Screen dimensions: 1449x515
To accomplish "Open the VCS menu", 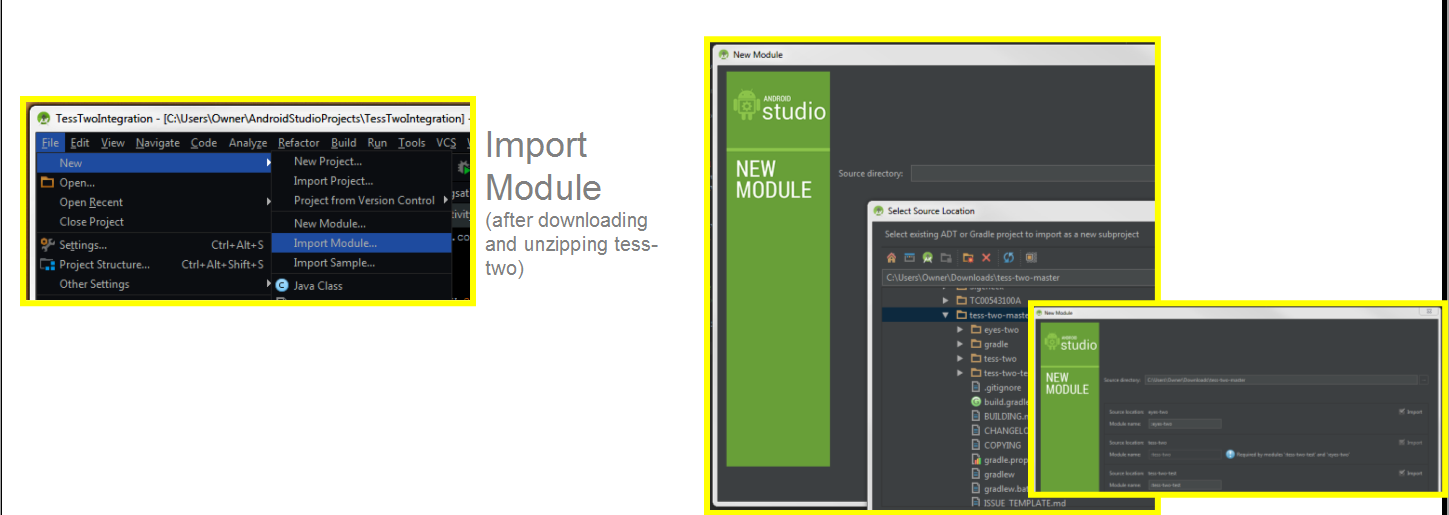I will (x=446, y=143).
